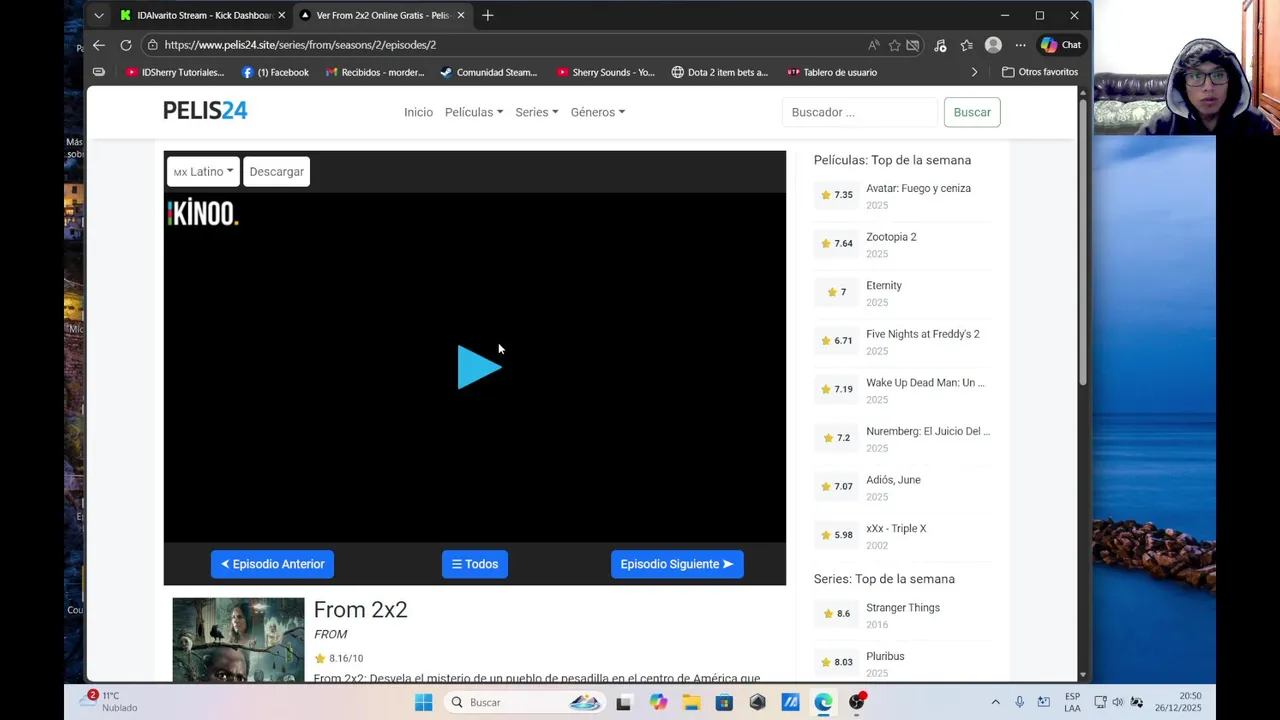Add this page to favorites with the star icon
1280x720 pixels.
tap(894, 45)
